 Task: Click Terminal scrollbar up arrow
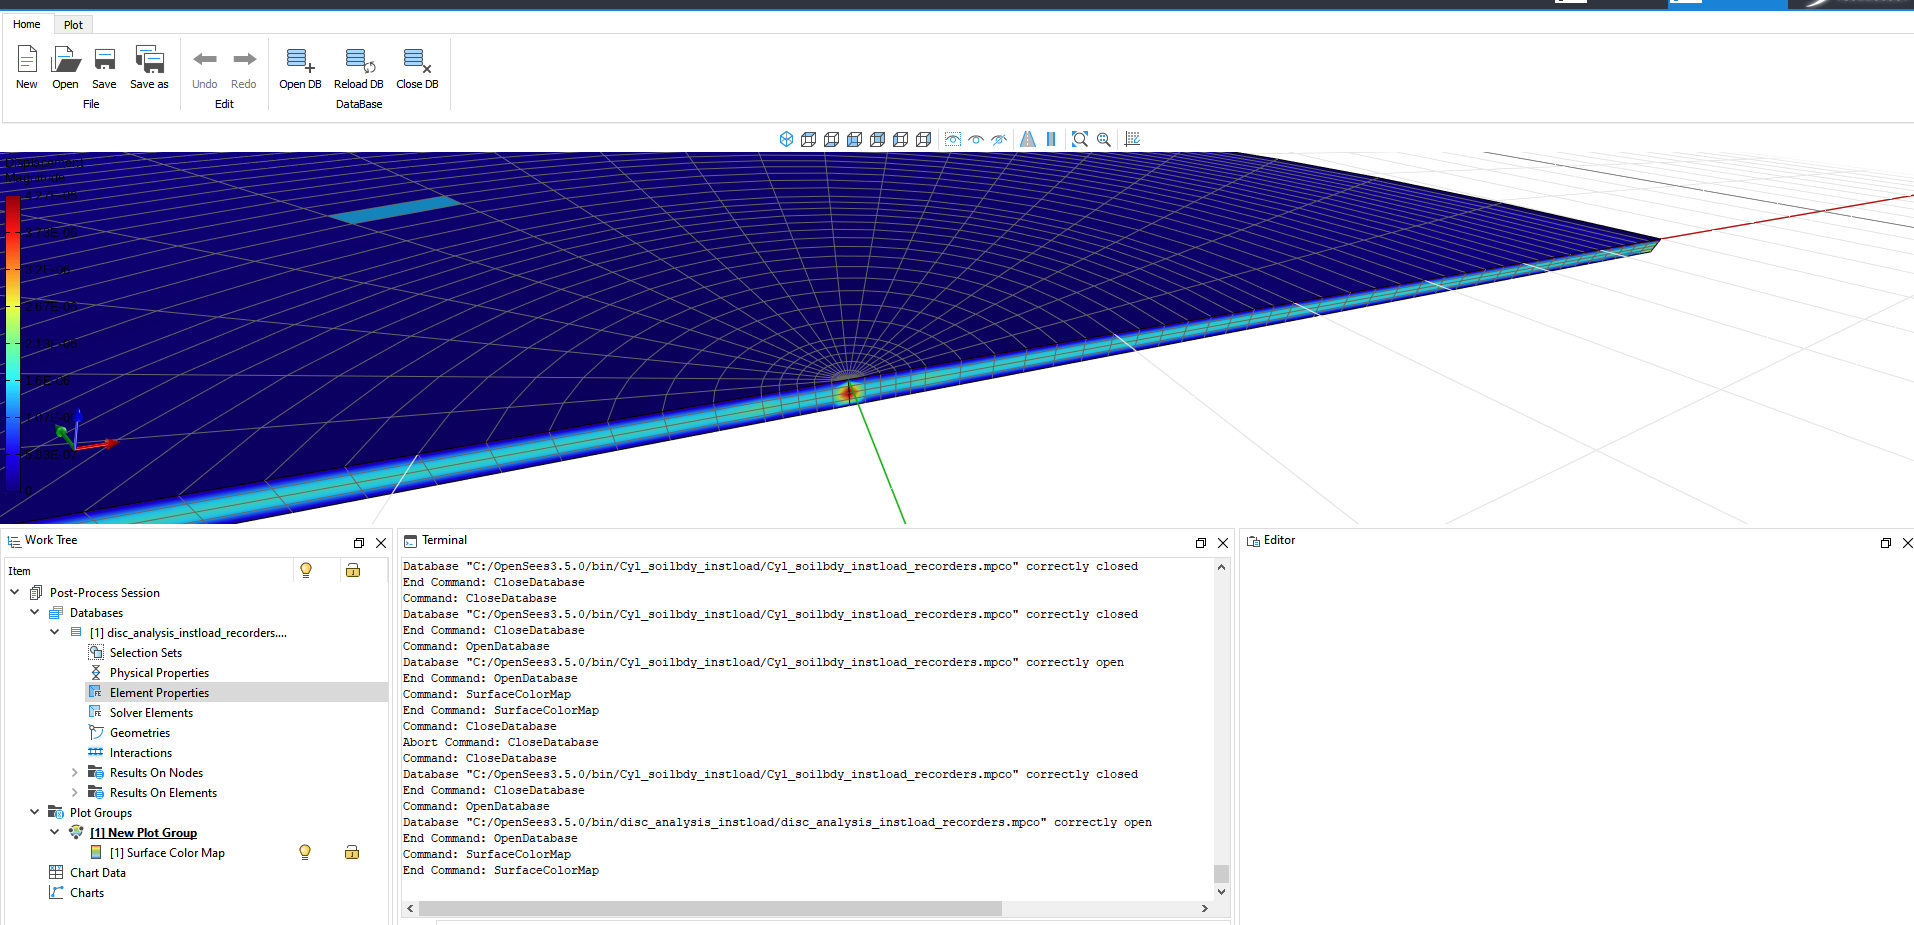click(1221, 567)
